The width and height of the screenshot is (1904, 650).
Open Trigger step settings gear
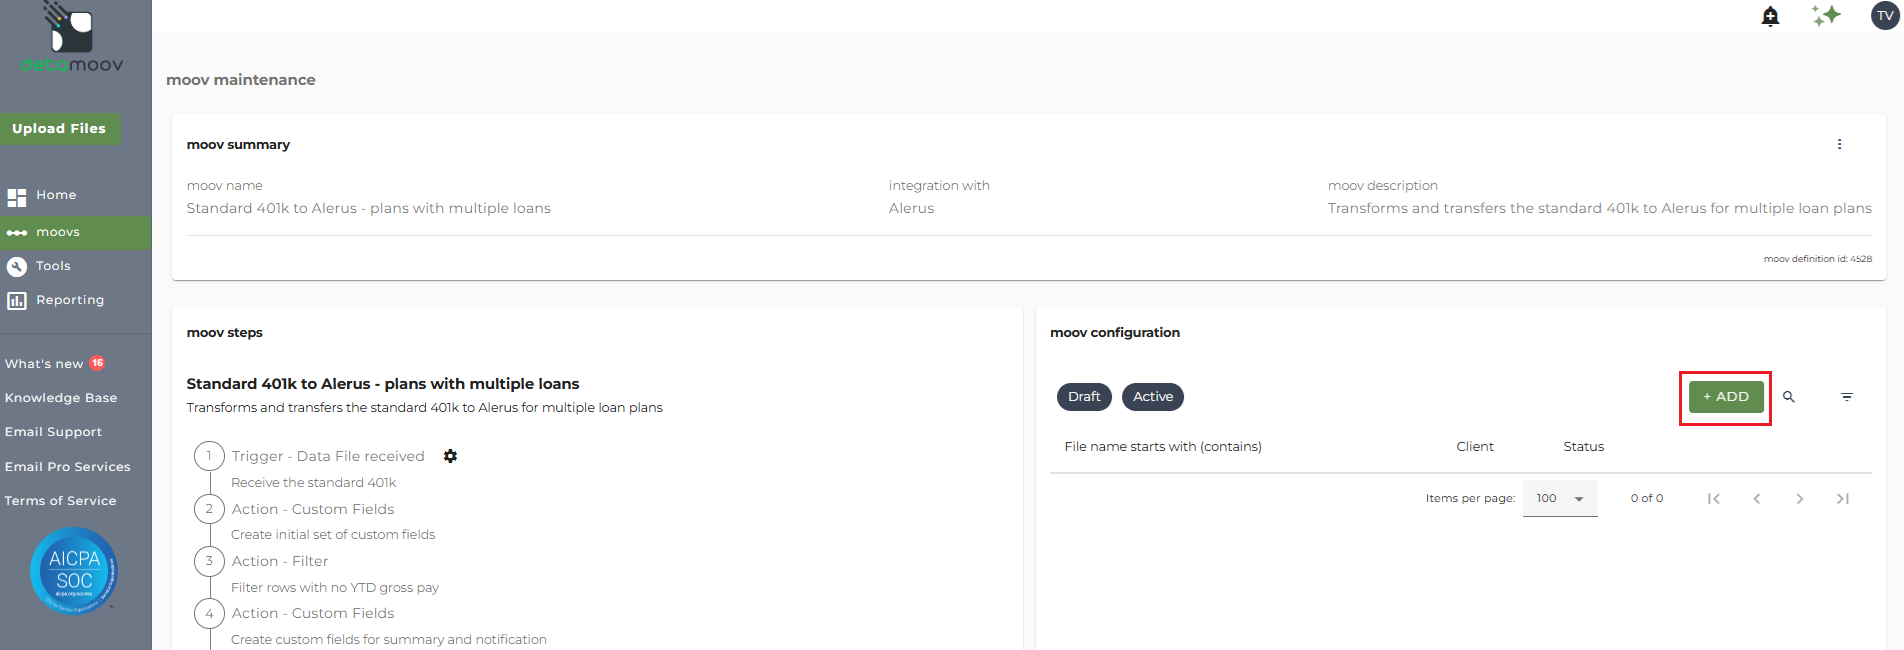click(450, 456)
